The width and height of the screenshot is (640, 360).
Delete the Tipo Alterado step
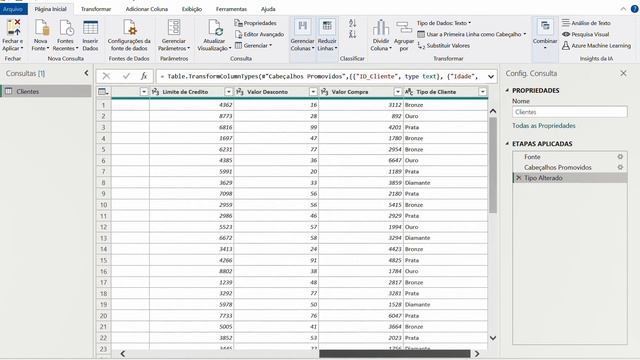point(518,178)
